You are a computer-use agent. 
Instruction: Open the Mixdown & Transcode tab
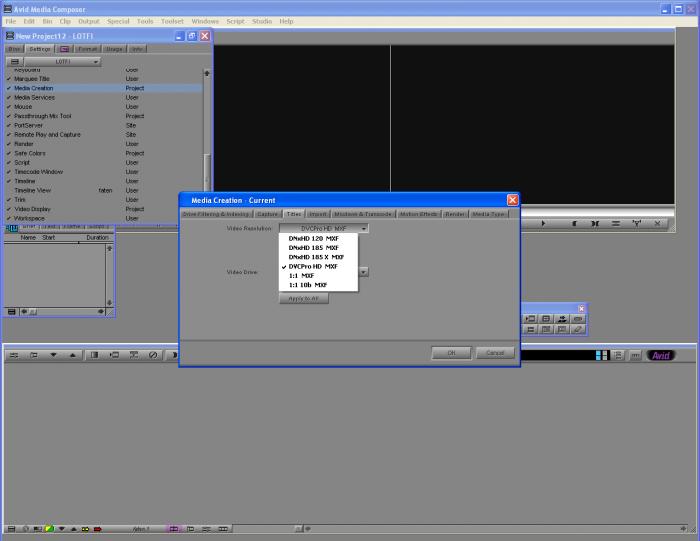(363, 214)
